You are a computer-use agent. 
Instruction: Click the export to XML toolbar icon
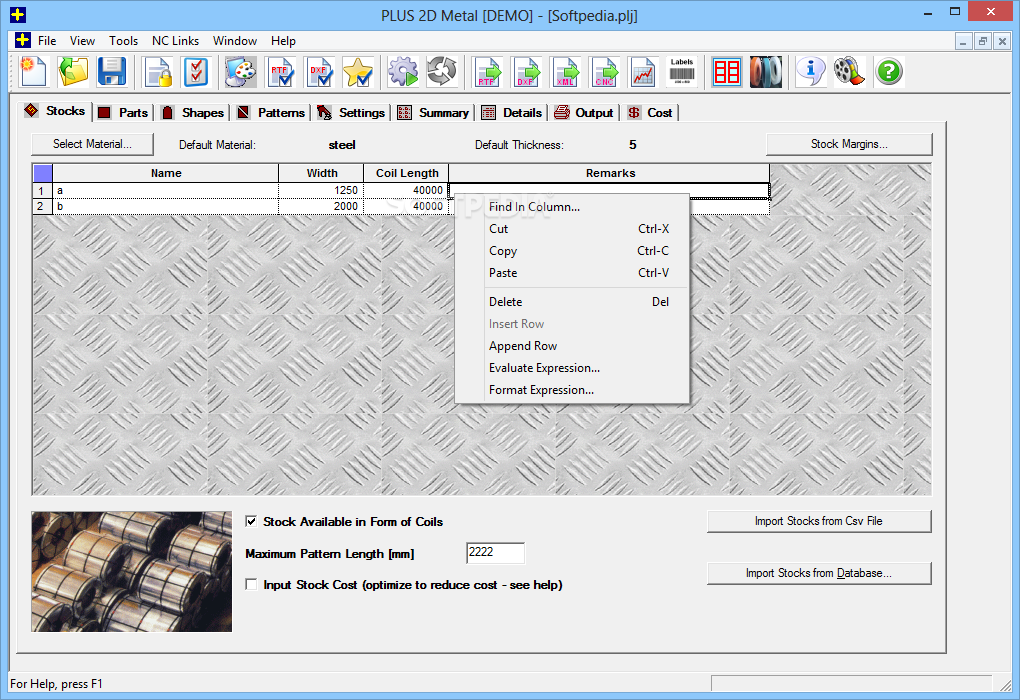coord(565,72)
